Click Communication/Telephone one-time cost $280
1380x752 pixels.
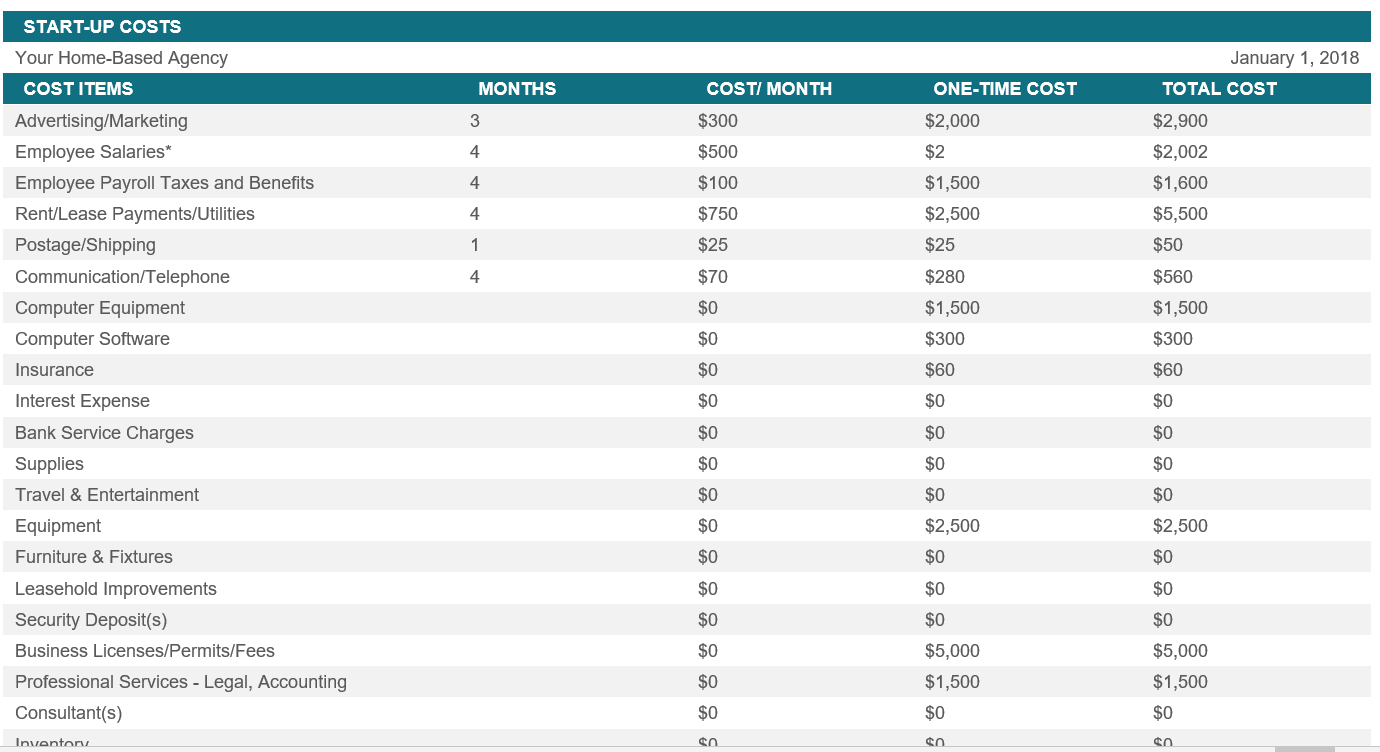tap(945, 277)
